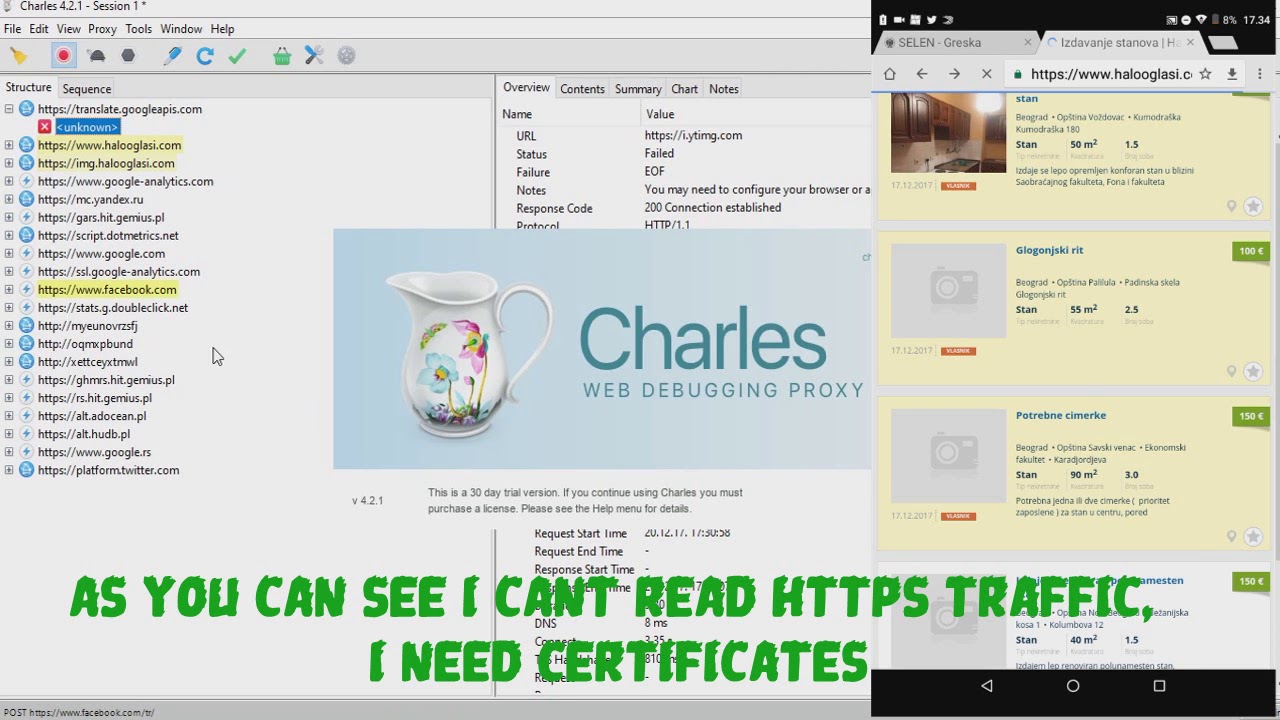Expand the img.halooglasi.com tree node
The height and width of the screenshot is (720, 1280).
tap(9, 163)
